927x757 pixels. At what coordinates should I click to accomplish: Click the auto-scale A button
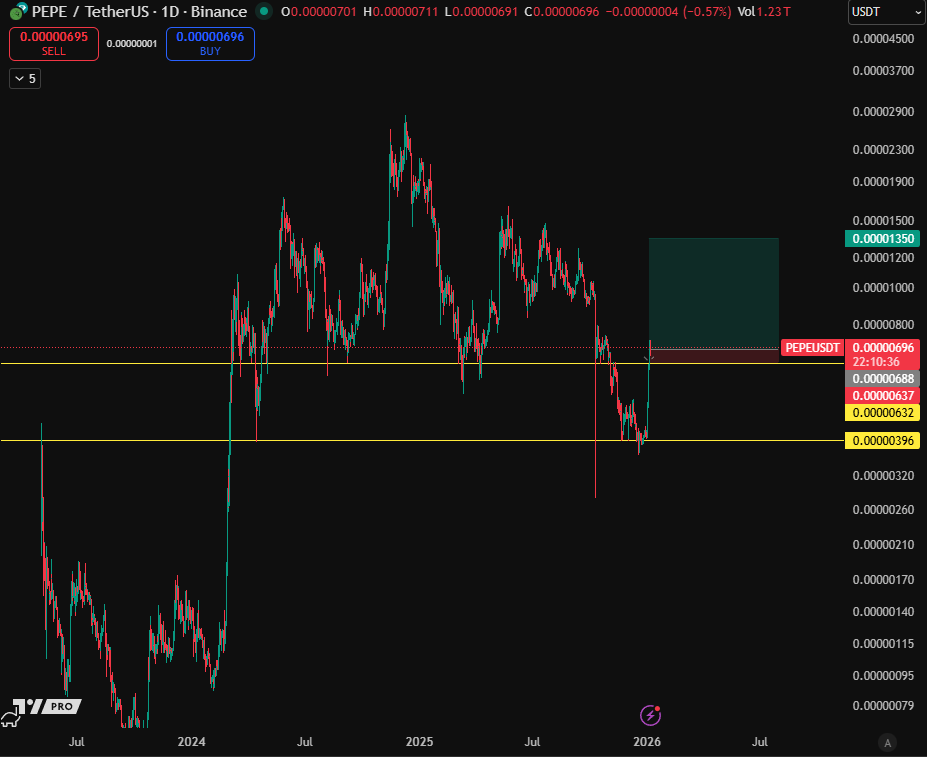pyautogui.click(x=887, y=742)
